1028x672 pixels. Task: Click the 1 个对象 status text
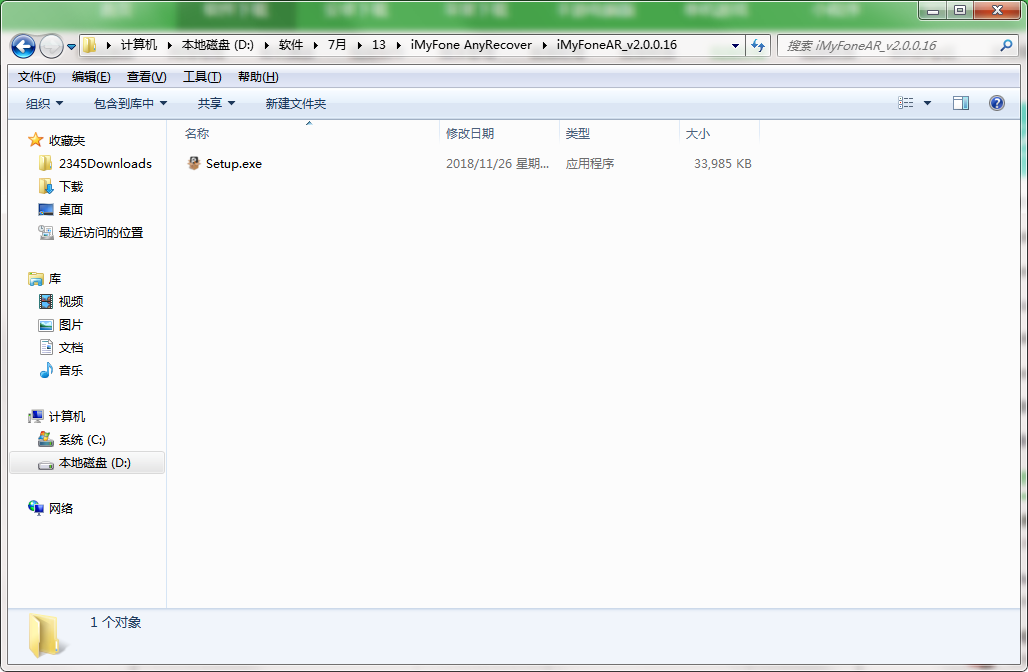115,622
